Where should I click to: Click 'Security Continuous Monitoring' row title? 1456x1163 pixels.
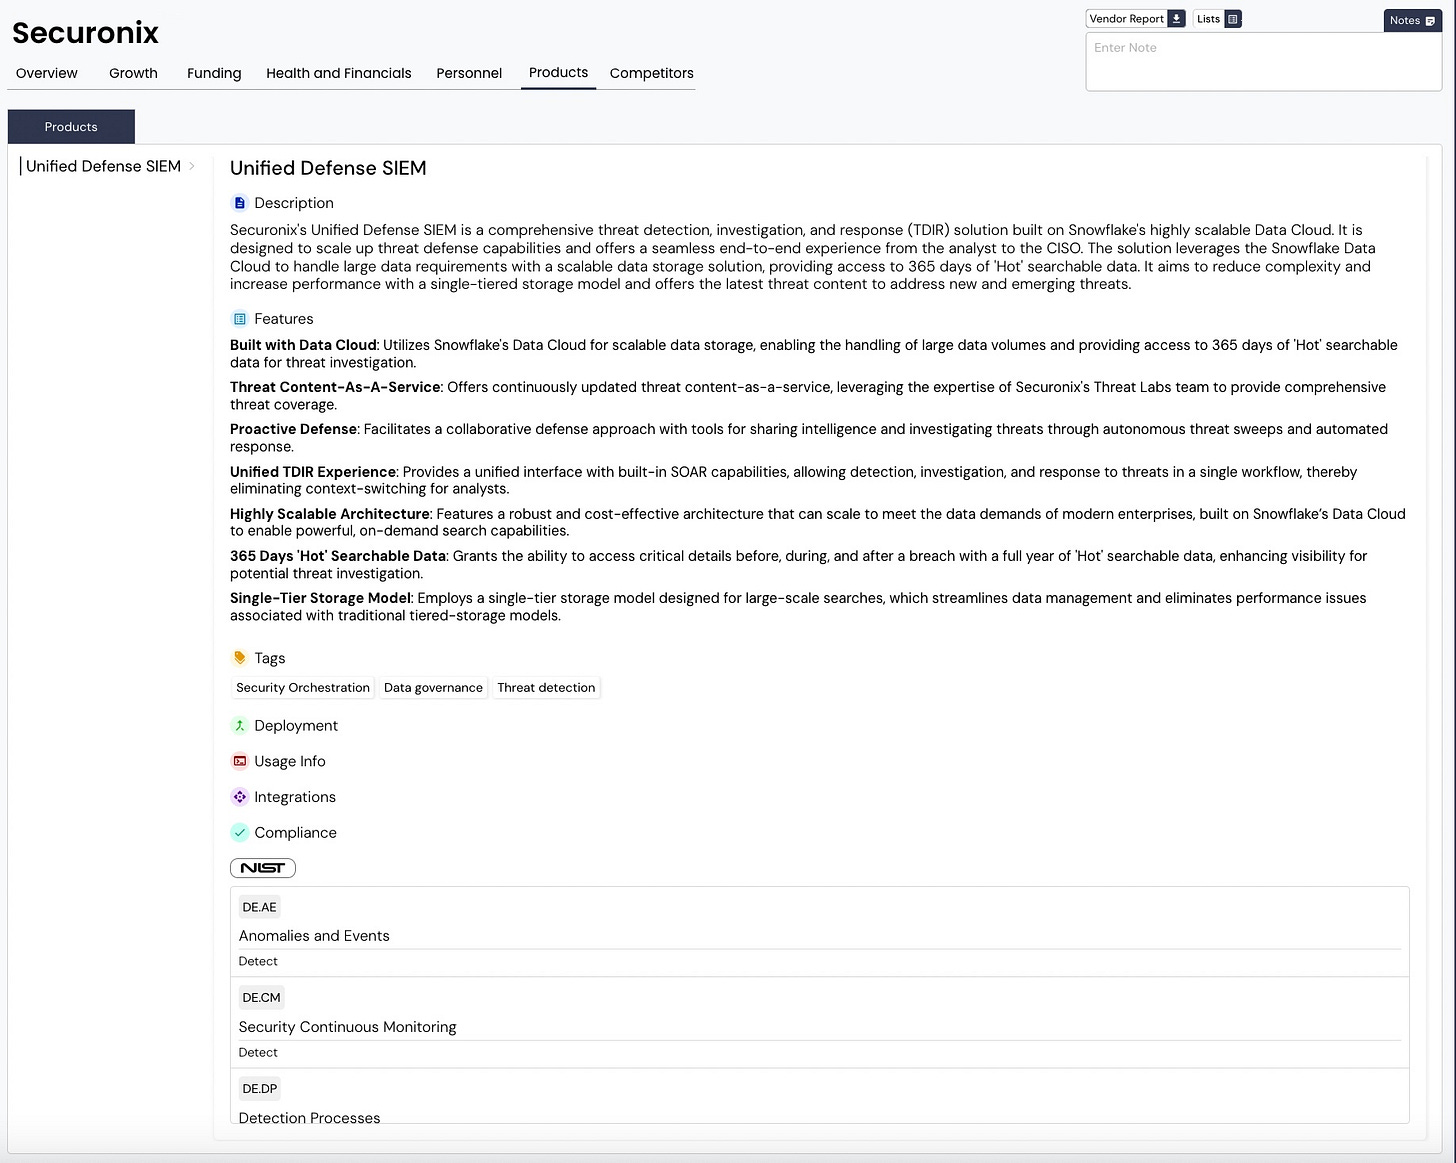click(347, 1027)
